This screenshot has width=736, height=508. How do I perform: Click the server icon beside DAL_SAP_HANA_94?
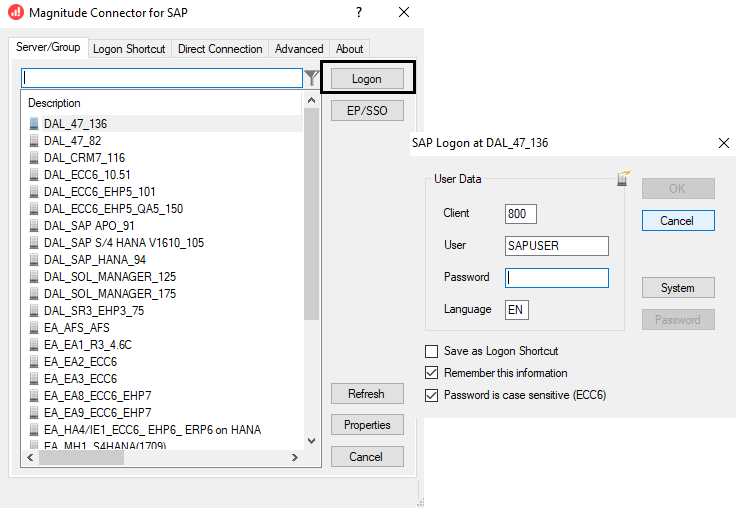pyautogui.click(x=35, y=260)
